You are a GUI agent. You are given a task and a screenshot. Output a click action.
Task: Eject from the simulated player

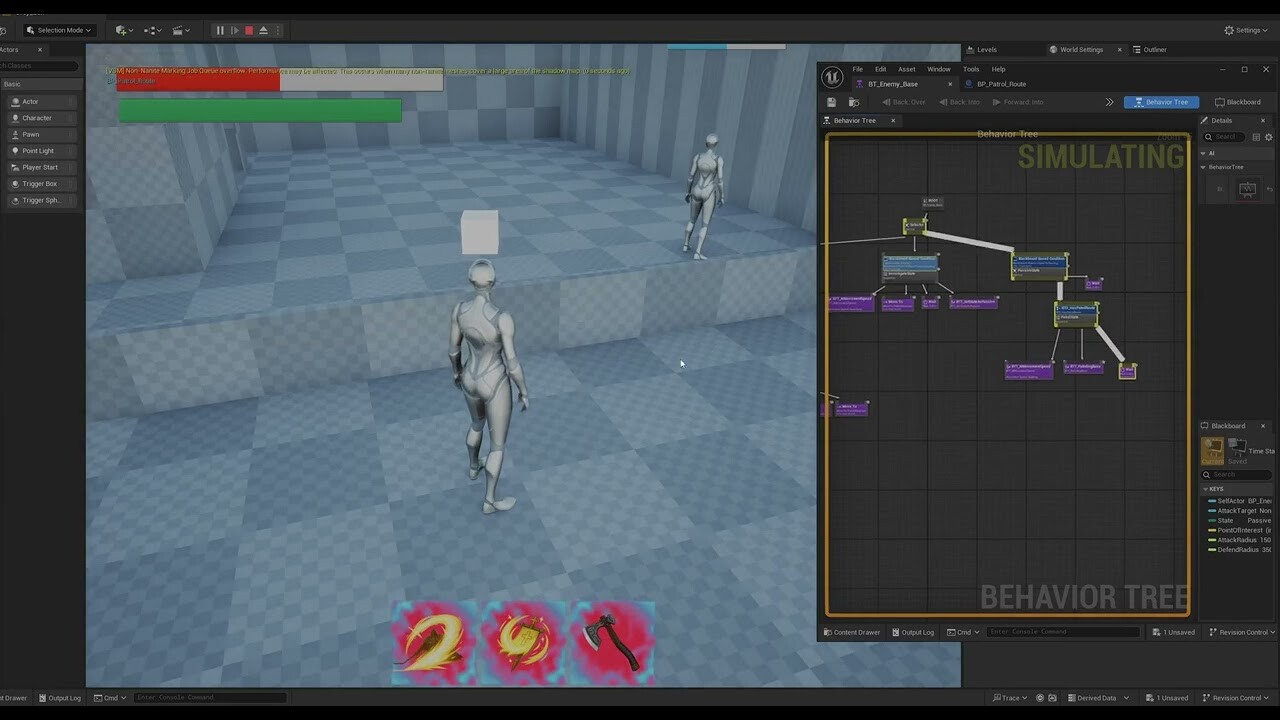point(263,30)
